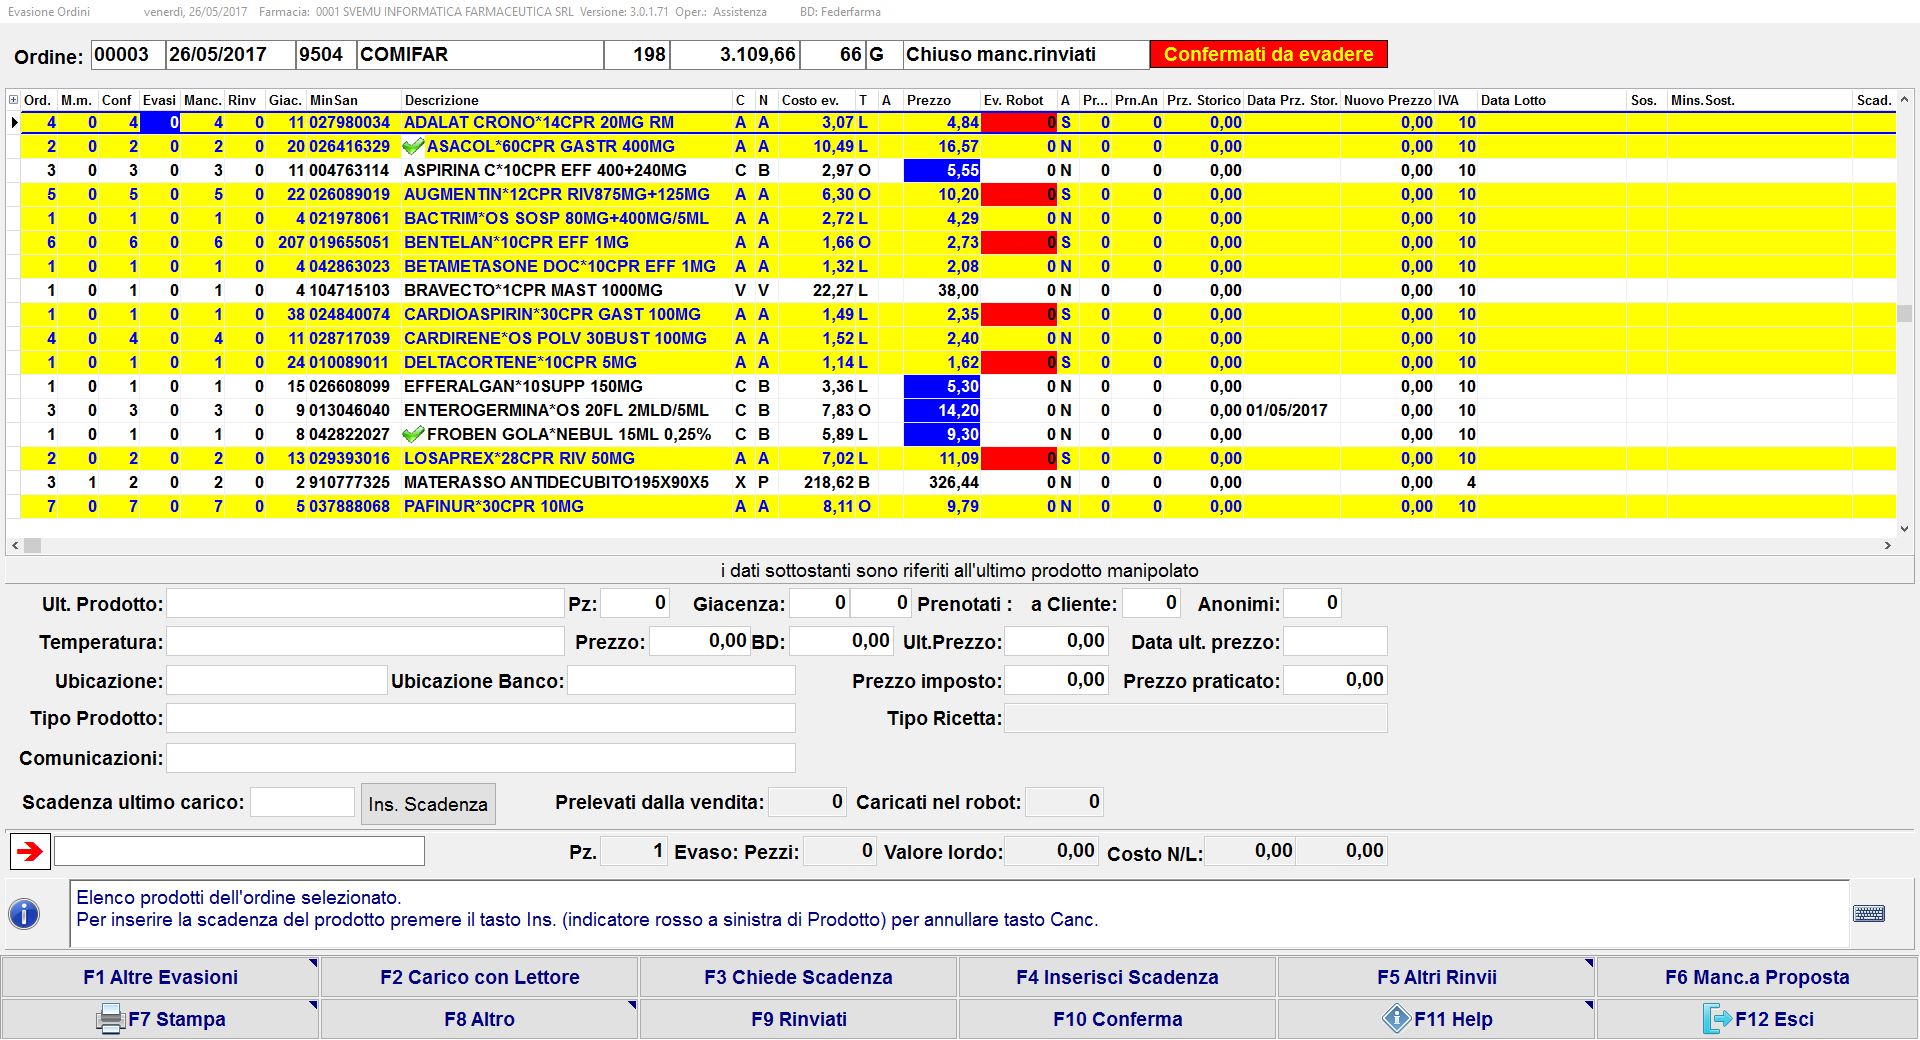The height and width of the screenshot is (1040, 1920).
Task: Click the F12 Esci exit icon
Action: [1716, 1019]
